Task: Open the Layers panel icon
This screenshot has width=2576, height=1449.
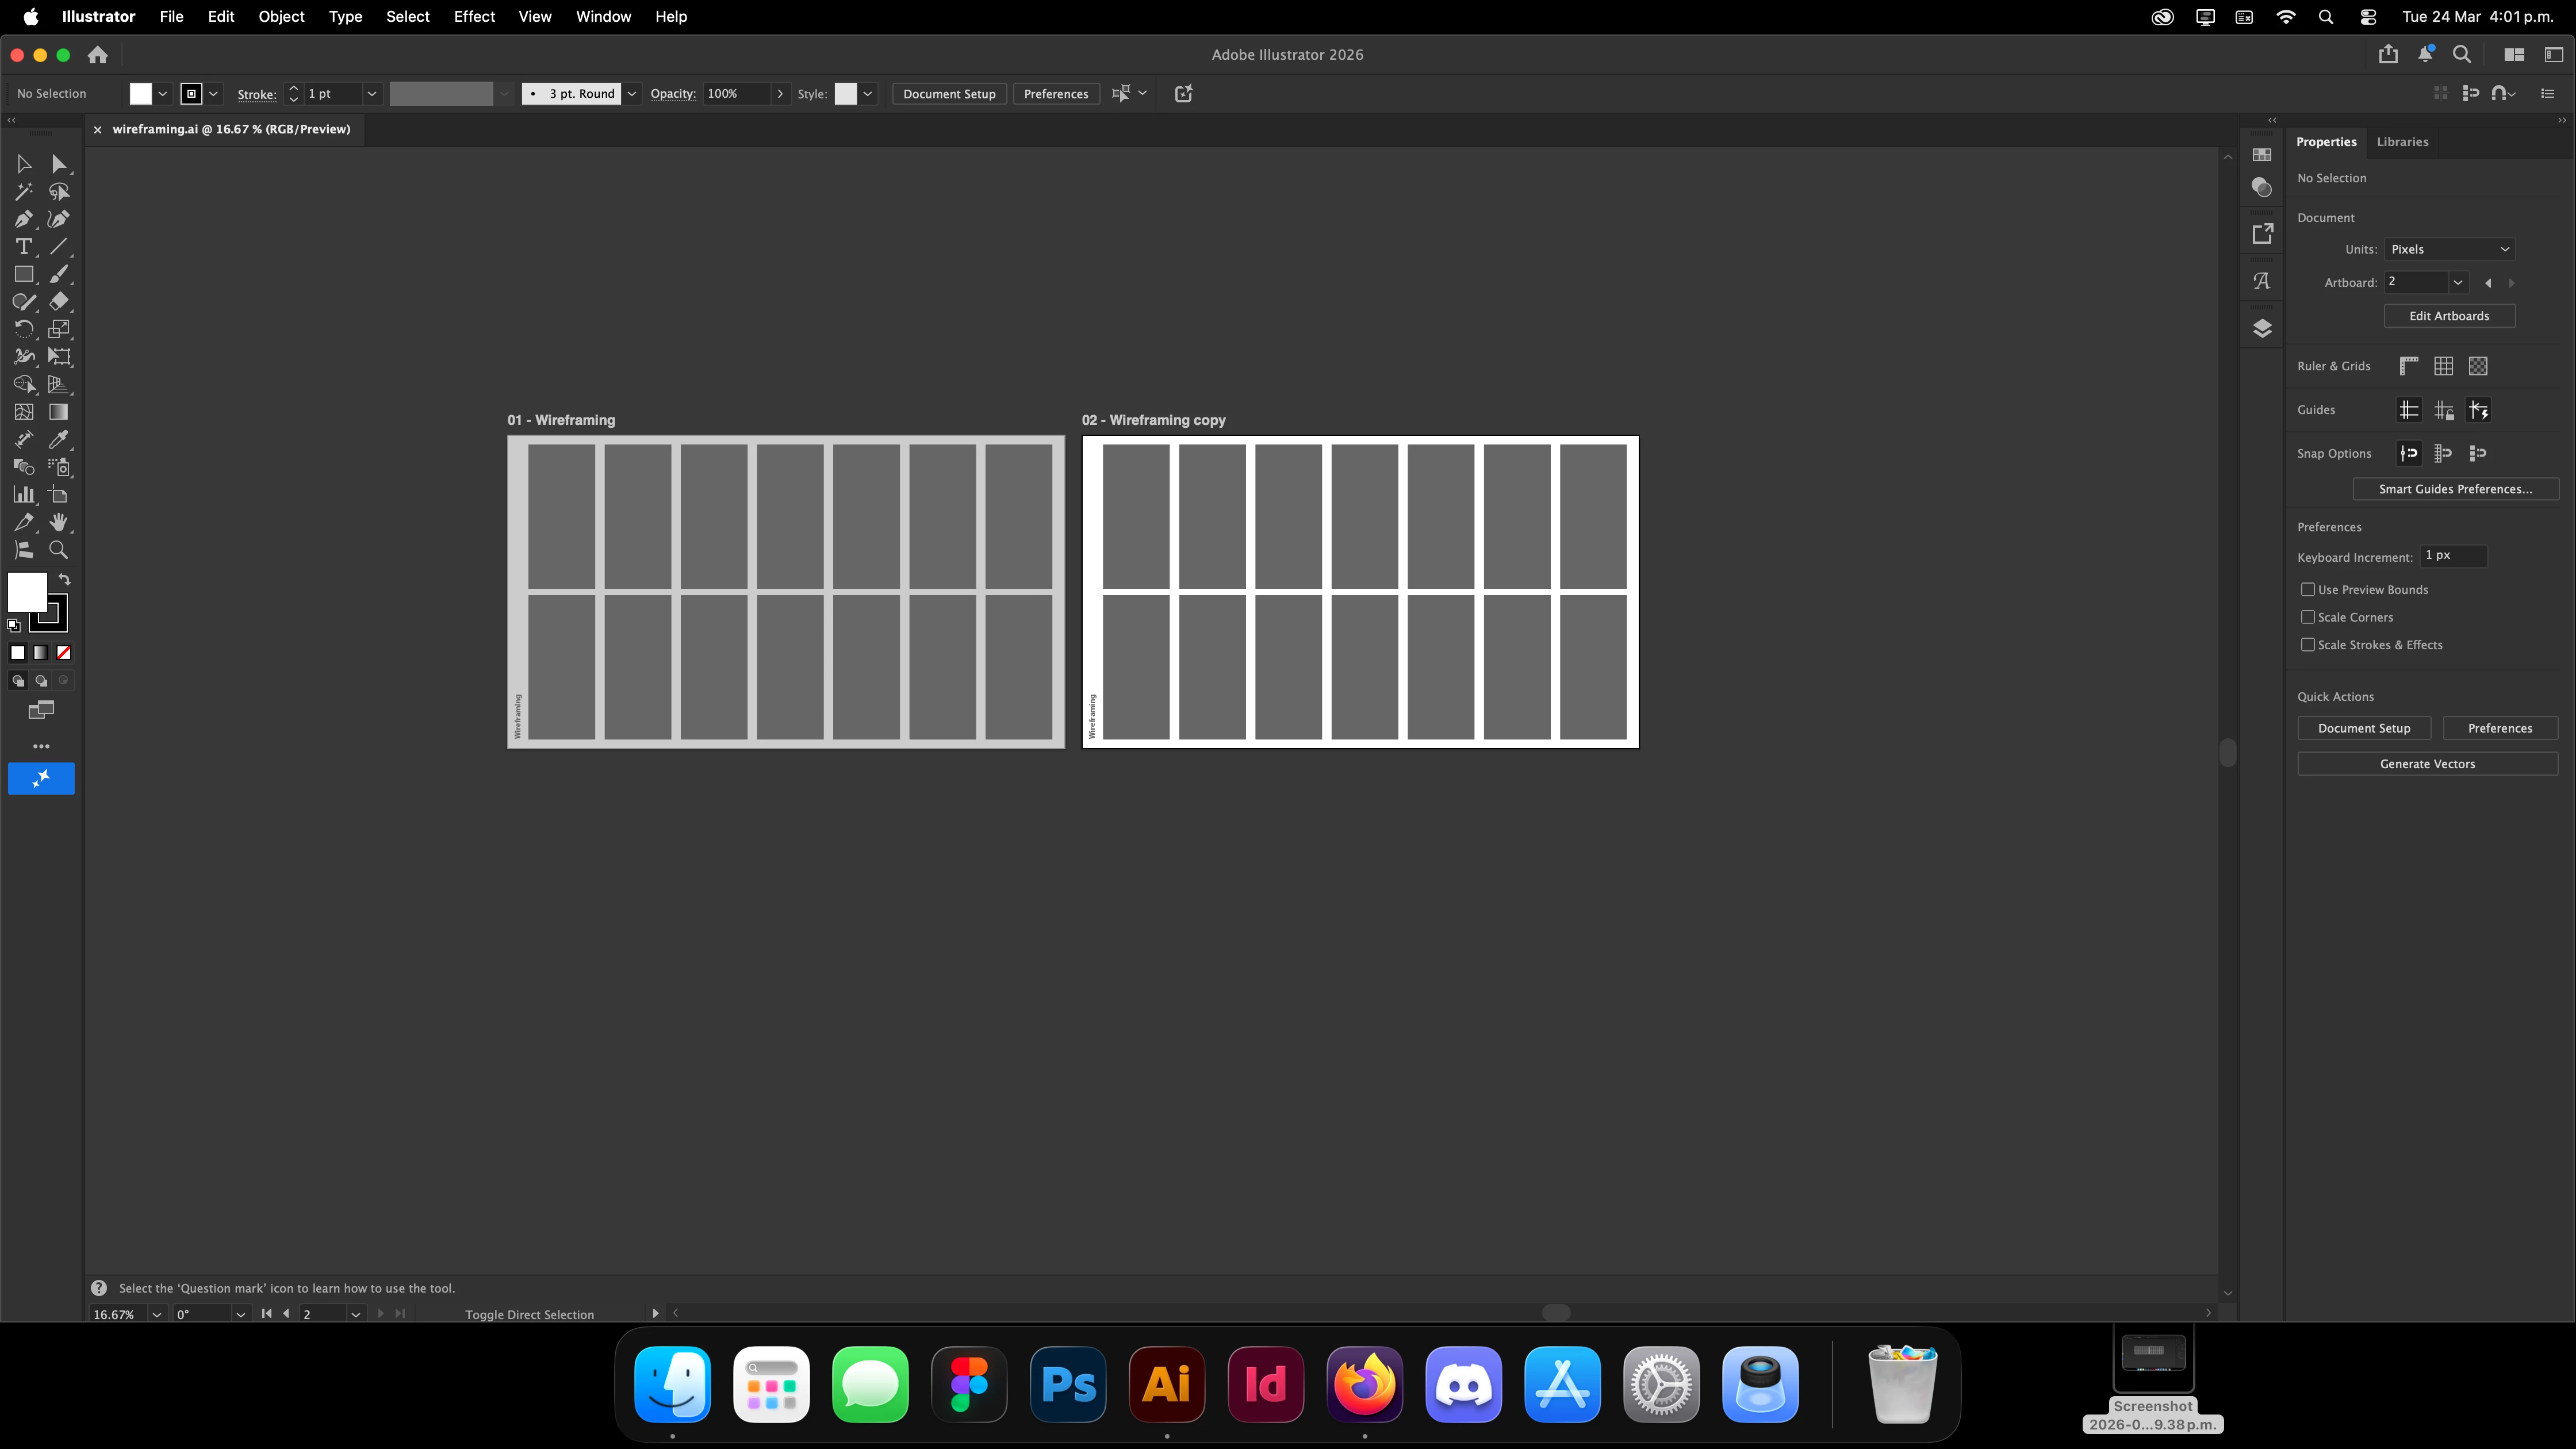Action: [x=2262, y=329]
